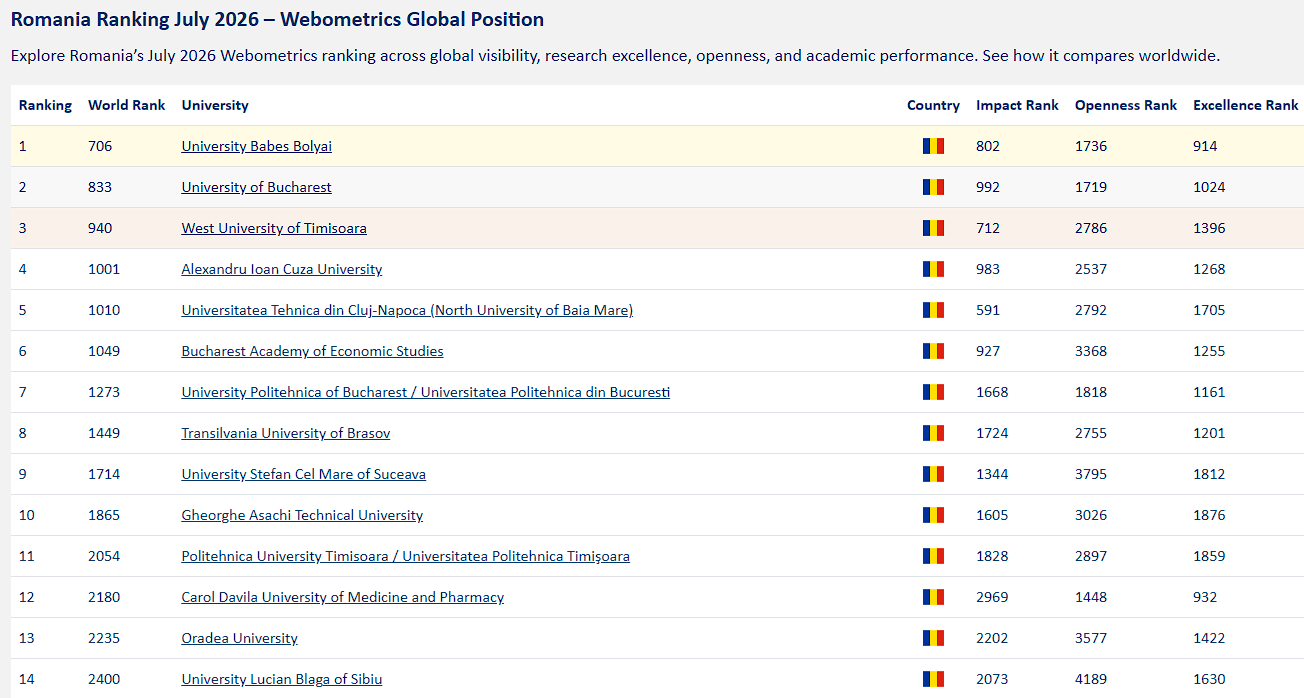Click Romania flag in Babes Bolyai row
This screenshot has height=698, width=1304.
tap(933, 146)
